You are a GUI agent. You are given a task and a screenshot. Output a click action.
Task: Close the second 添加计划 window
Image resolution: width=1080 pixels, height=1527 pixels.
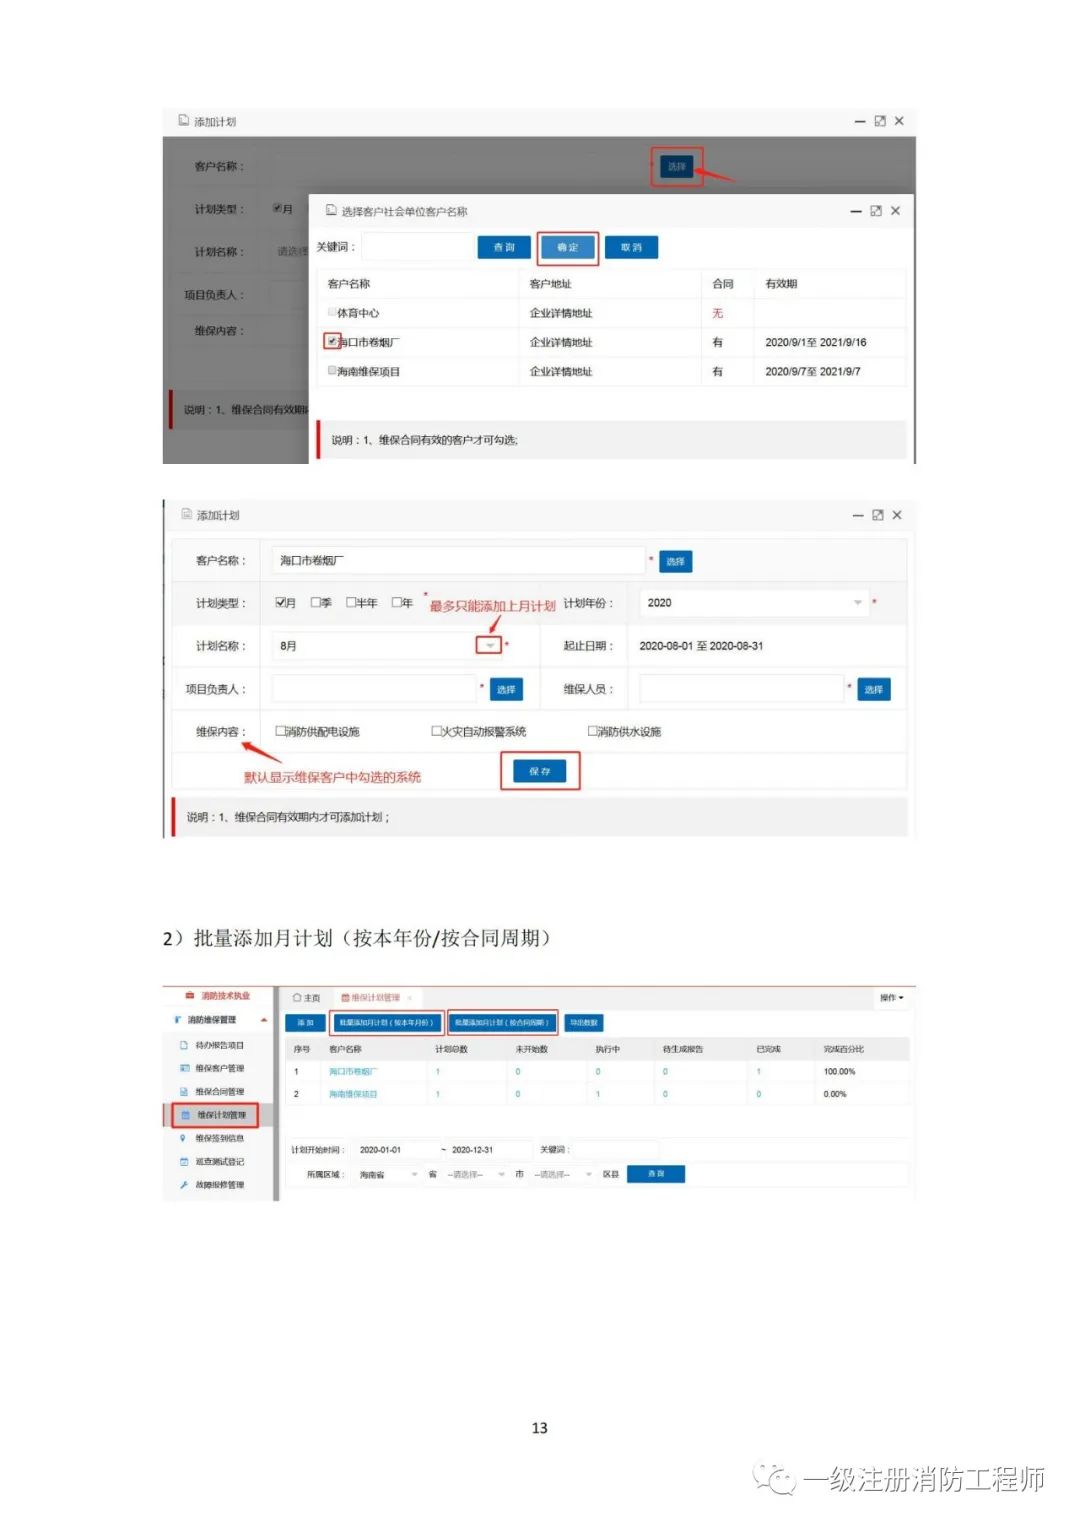[x=897, y=515]
